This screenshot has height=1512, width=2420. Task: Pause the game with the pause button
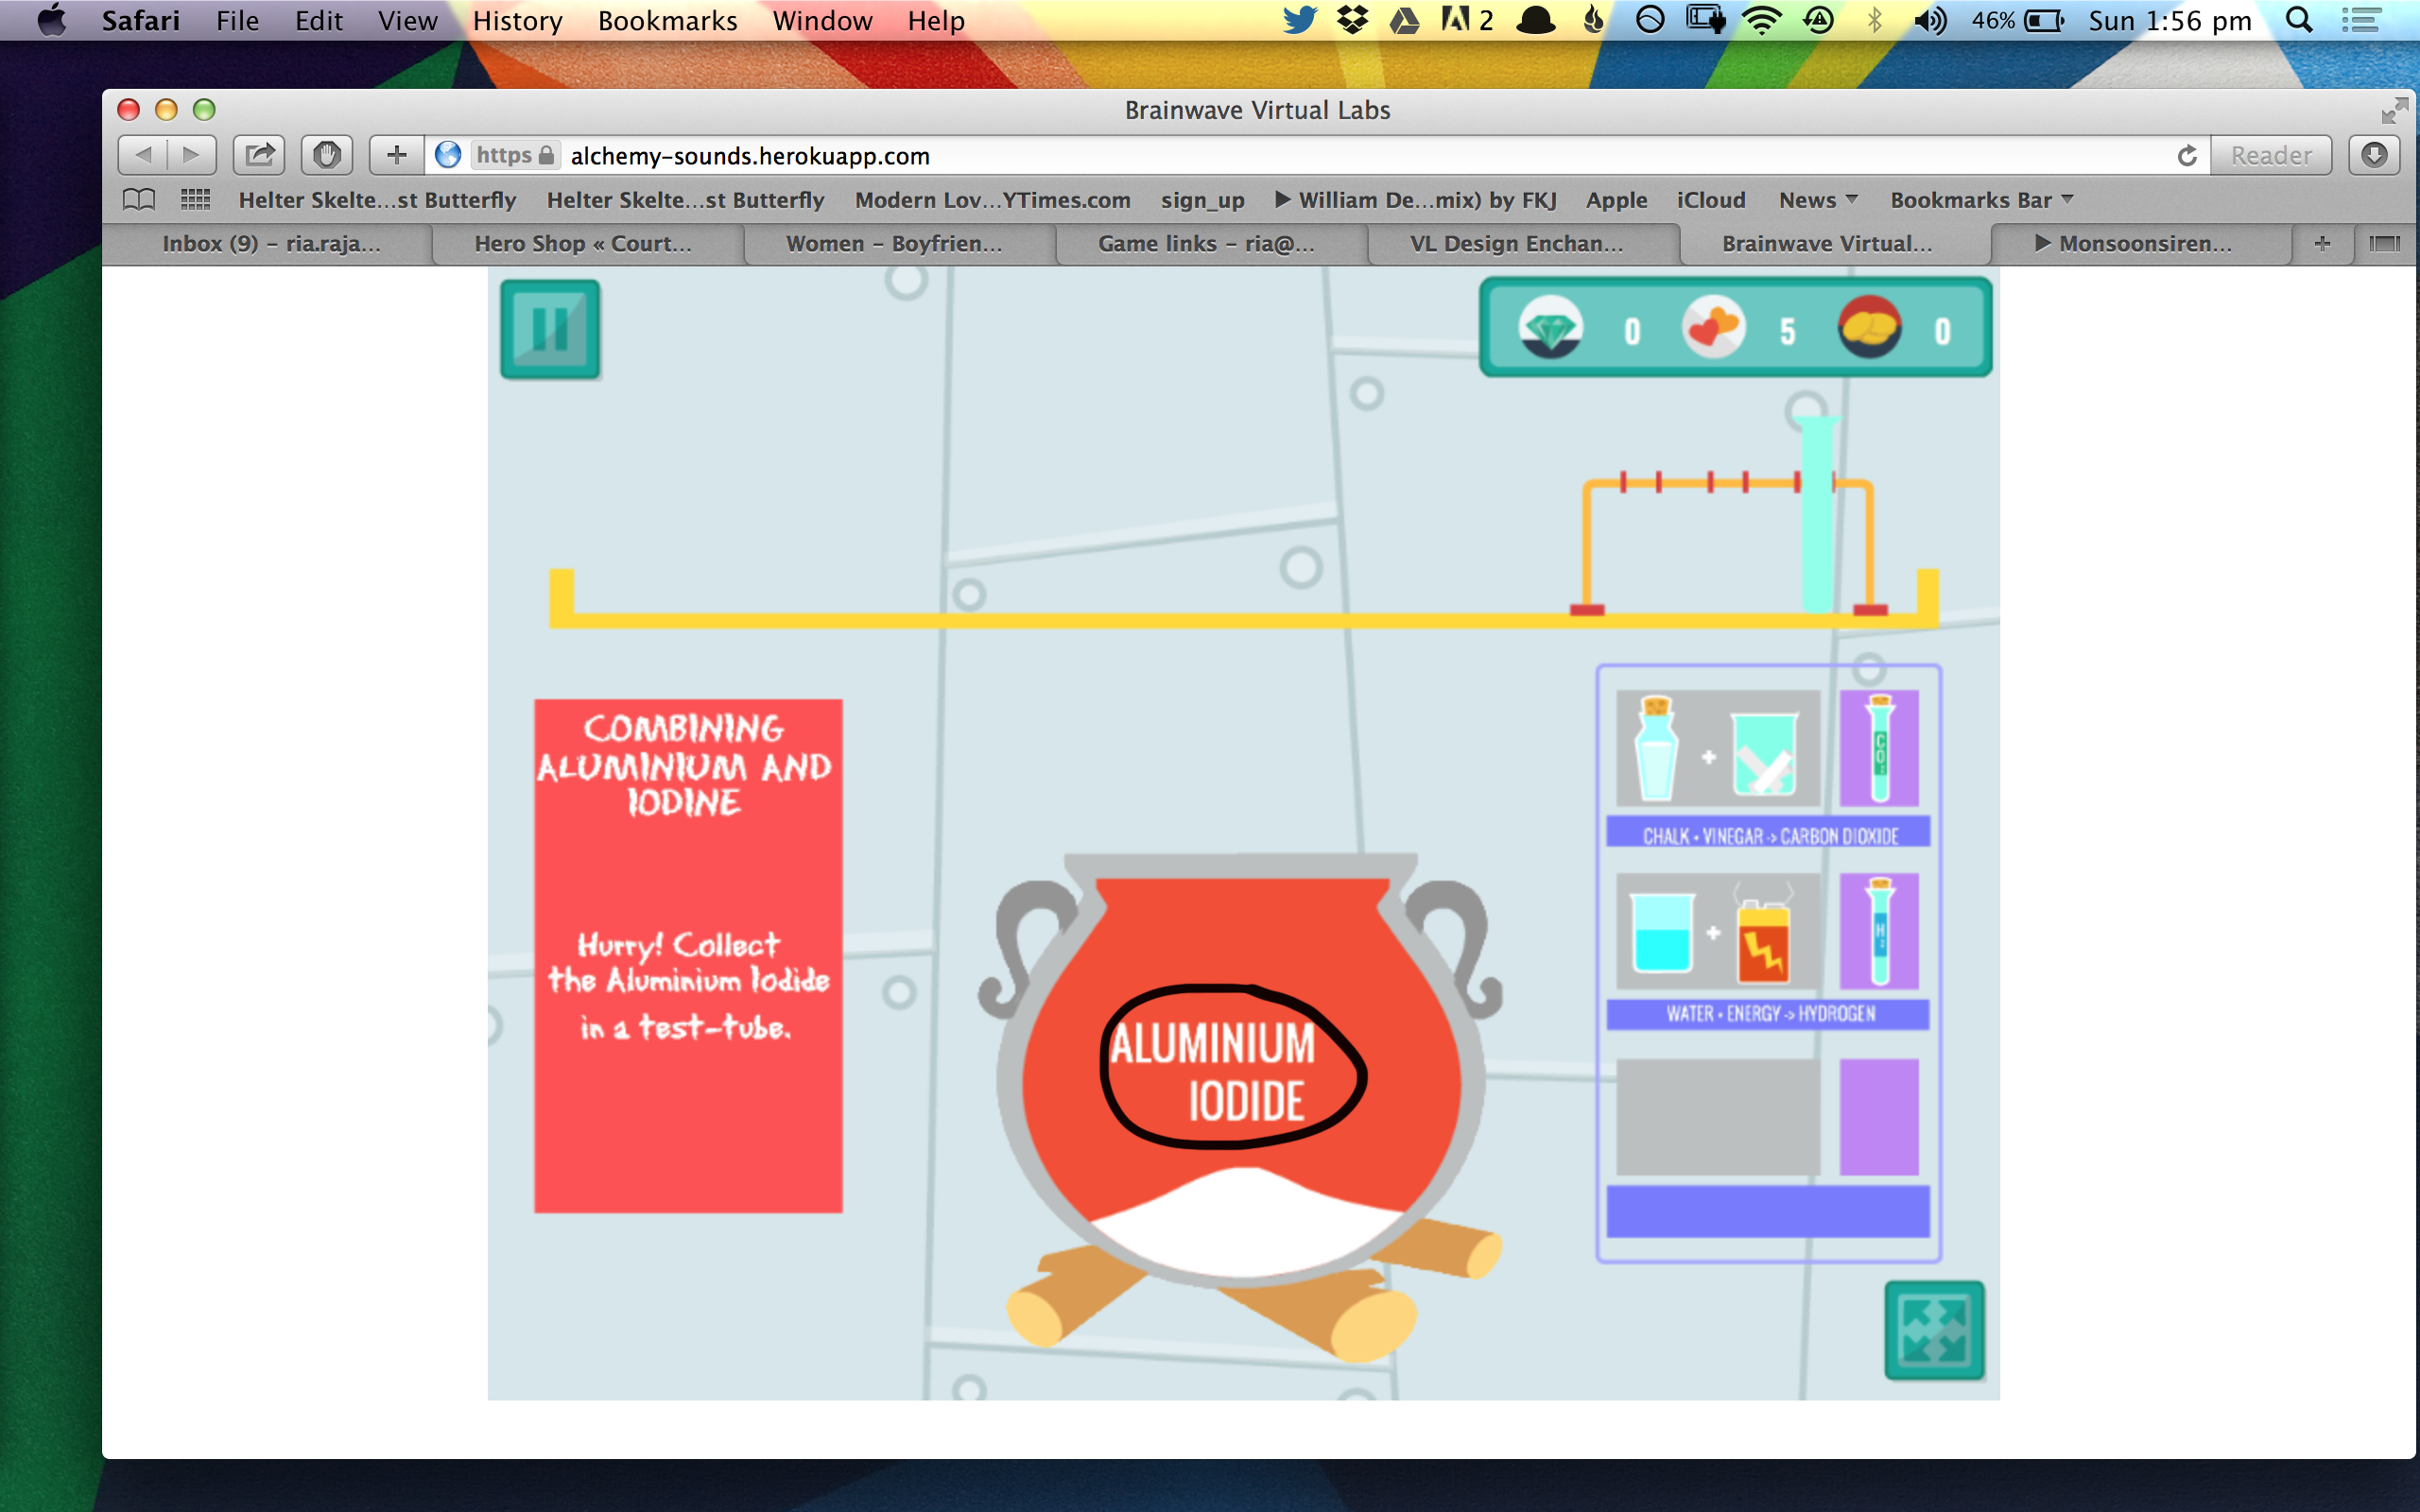[550, 329]
